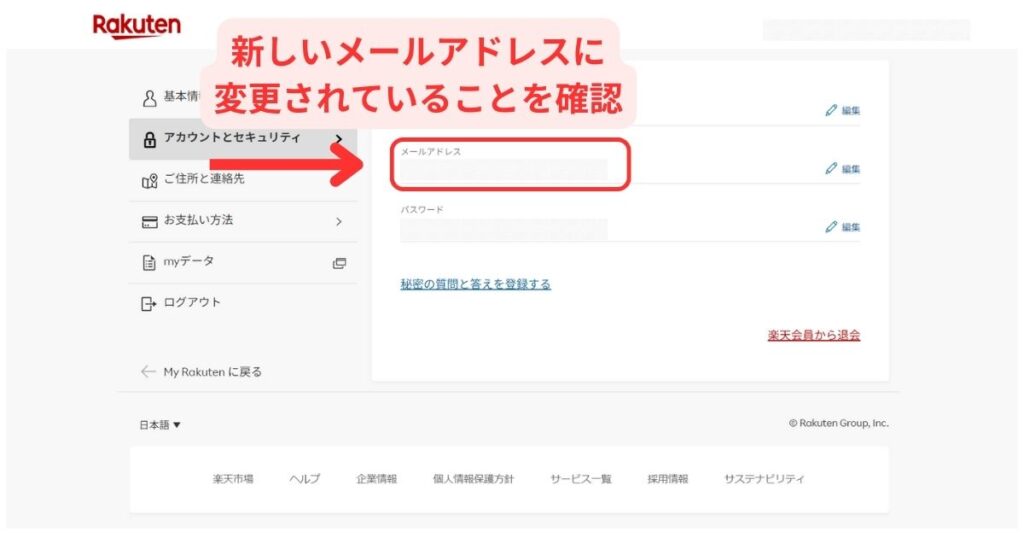Screen dimensions: 1024x538
Task: Click the lock icon beside アカウントとセキュリティ
Action: coord(150,139)
